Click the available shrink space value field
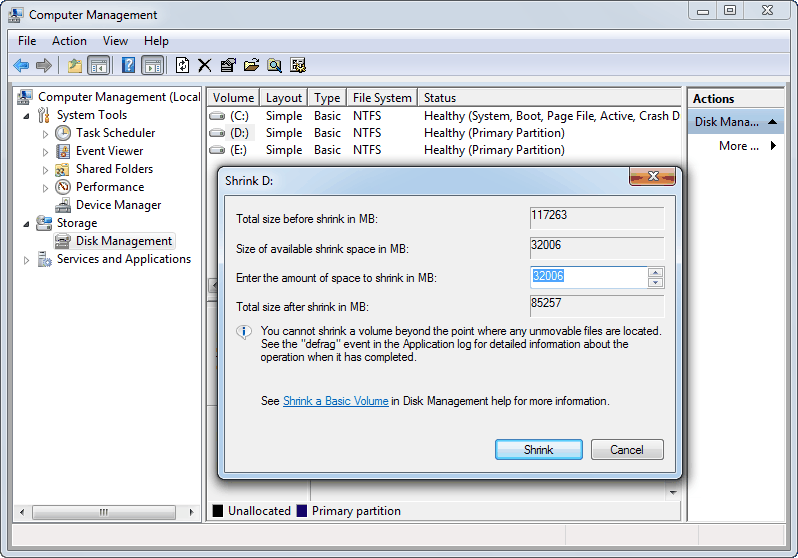The width and height of the screenshot is (798, 558). pyautogui.click(x=597, y=248)
